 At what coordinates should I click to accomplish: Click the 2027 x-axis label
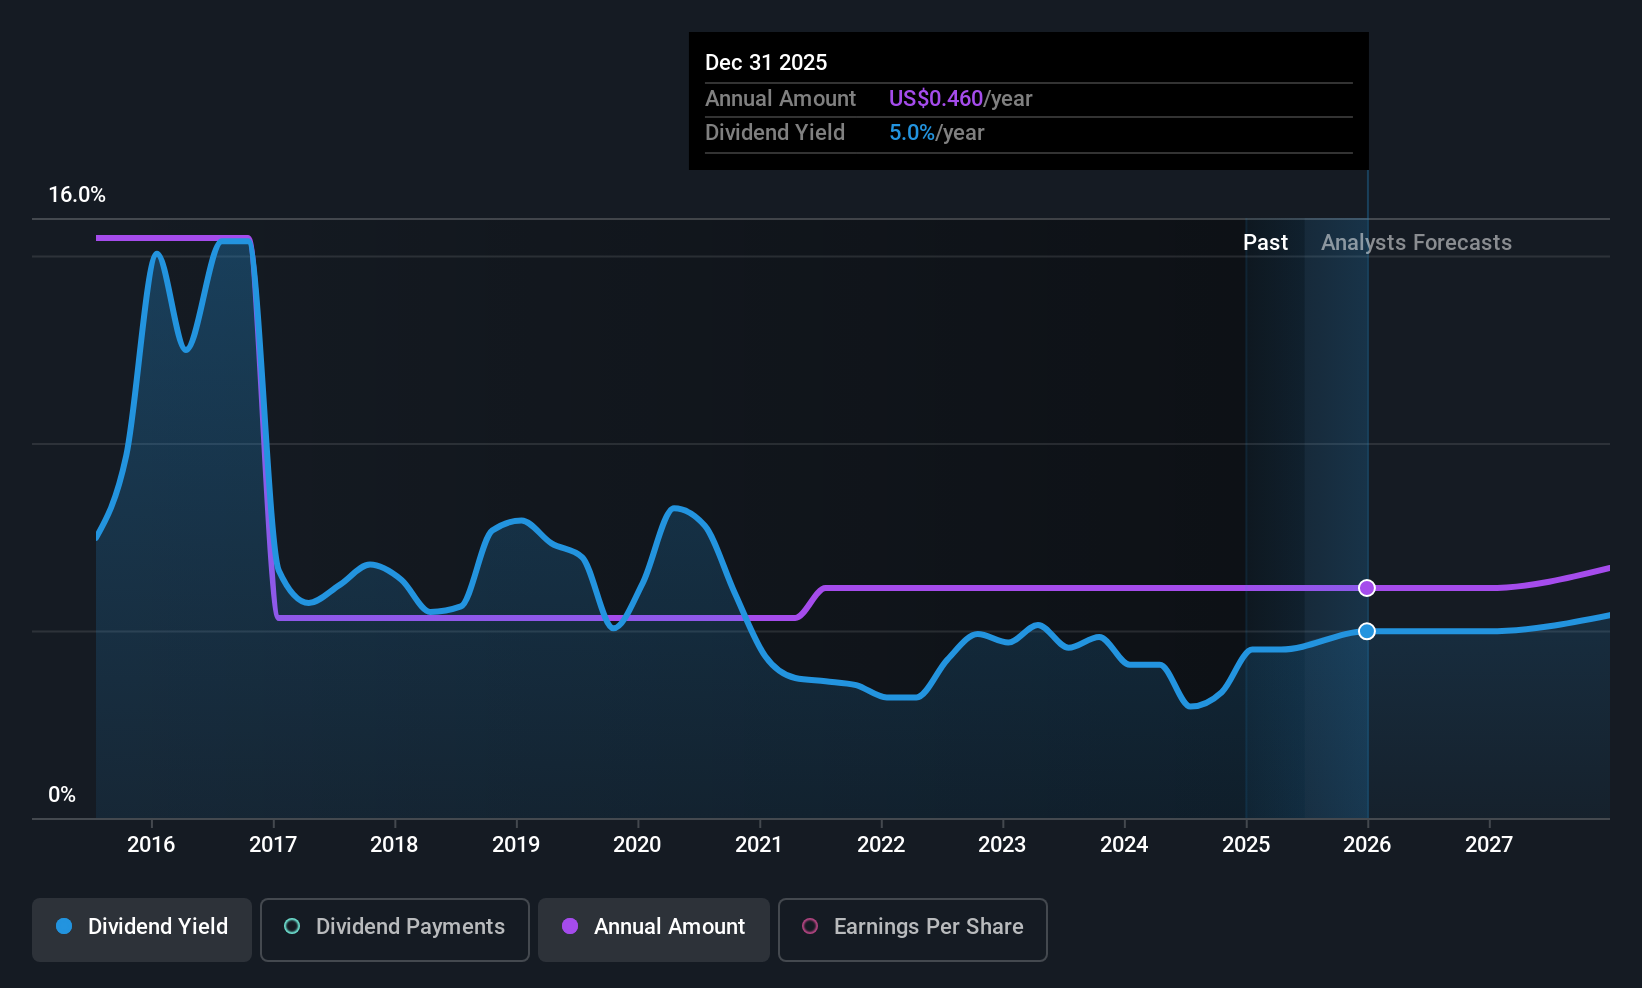click(1489, 845)
